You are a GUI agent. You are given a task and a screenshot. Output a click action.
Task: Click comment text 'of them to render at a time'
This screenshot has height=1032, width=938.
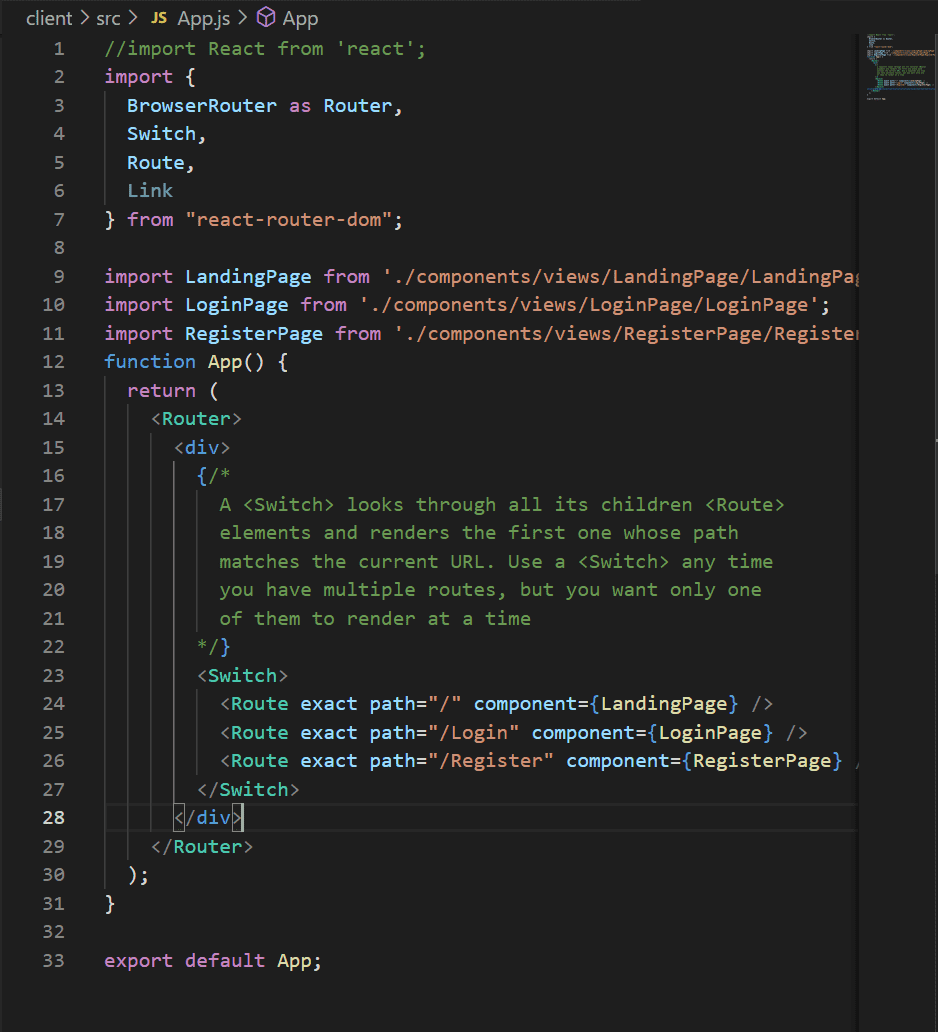point(375,619)
